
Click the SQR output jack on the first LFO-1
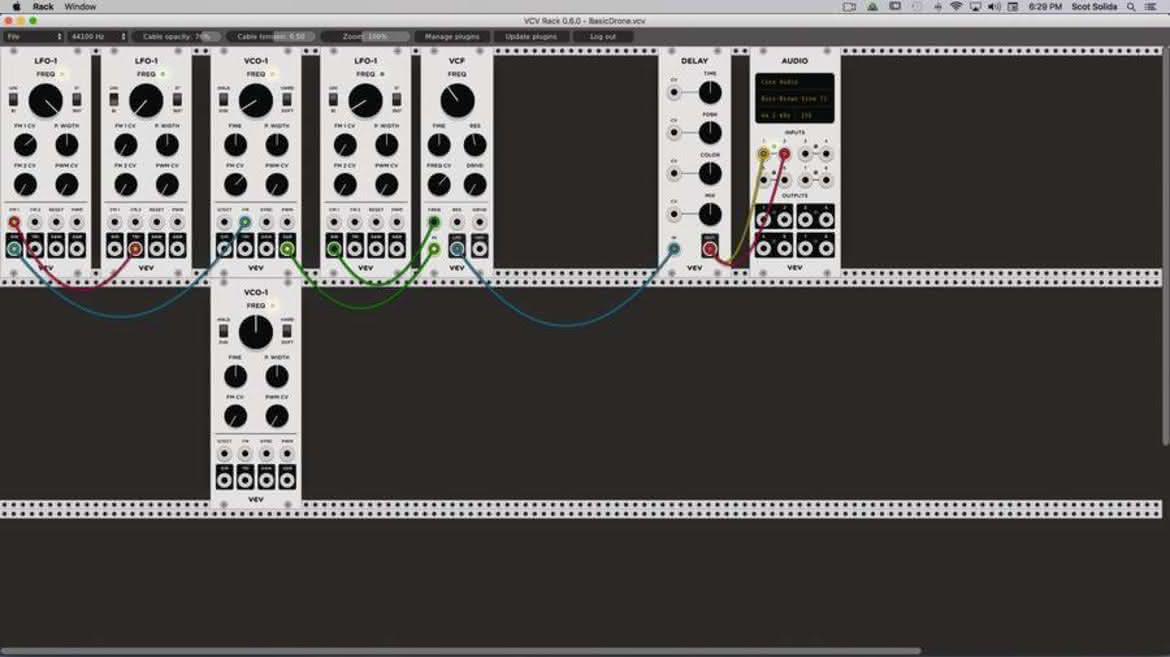click(x=77, y=249)
